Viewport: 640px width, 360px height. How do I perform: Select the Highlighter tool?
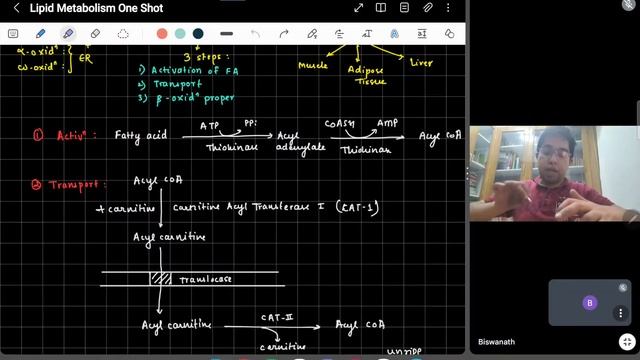click(68, 33)
